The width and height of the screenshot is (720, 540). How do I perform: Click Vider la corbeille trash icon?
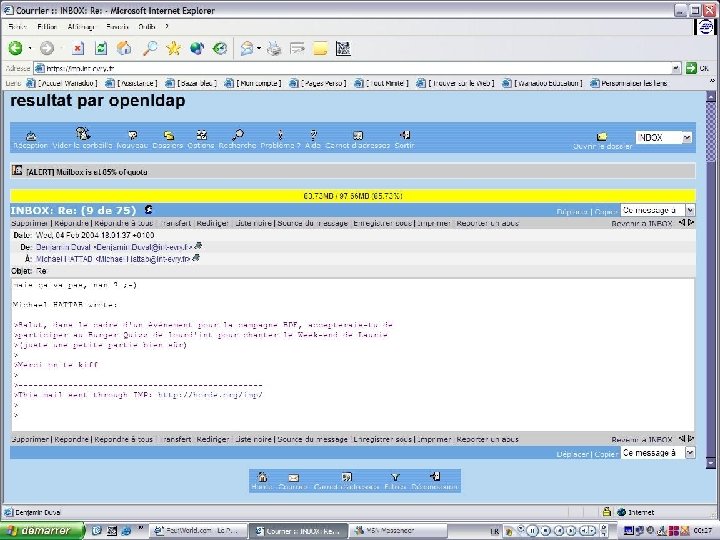click(x=83, y=134)
